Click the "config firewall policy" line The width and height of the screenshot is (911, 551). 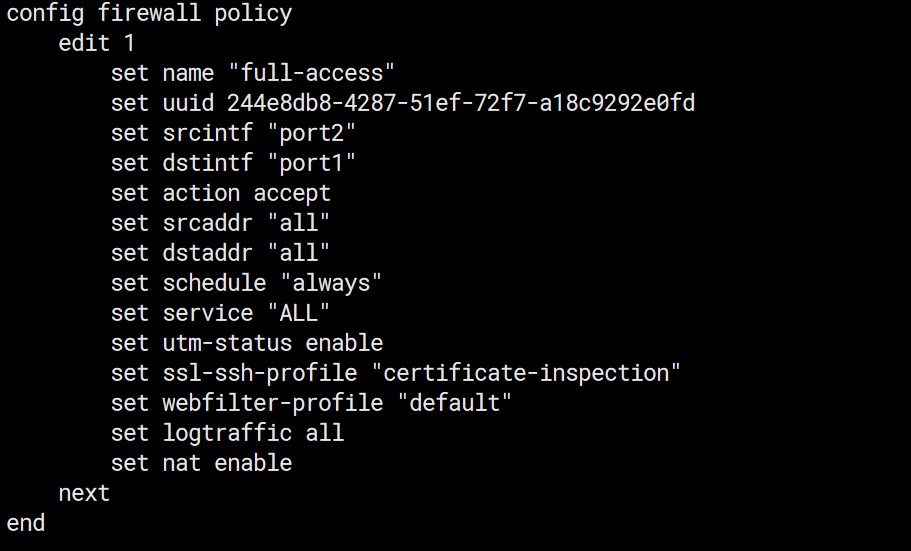pos(149,14)
